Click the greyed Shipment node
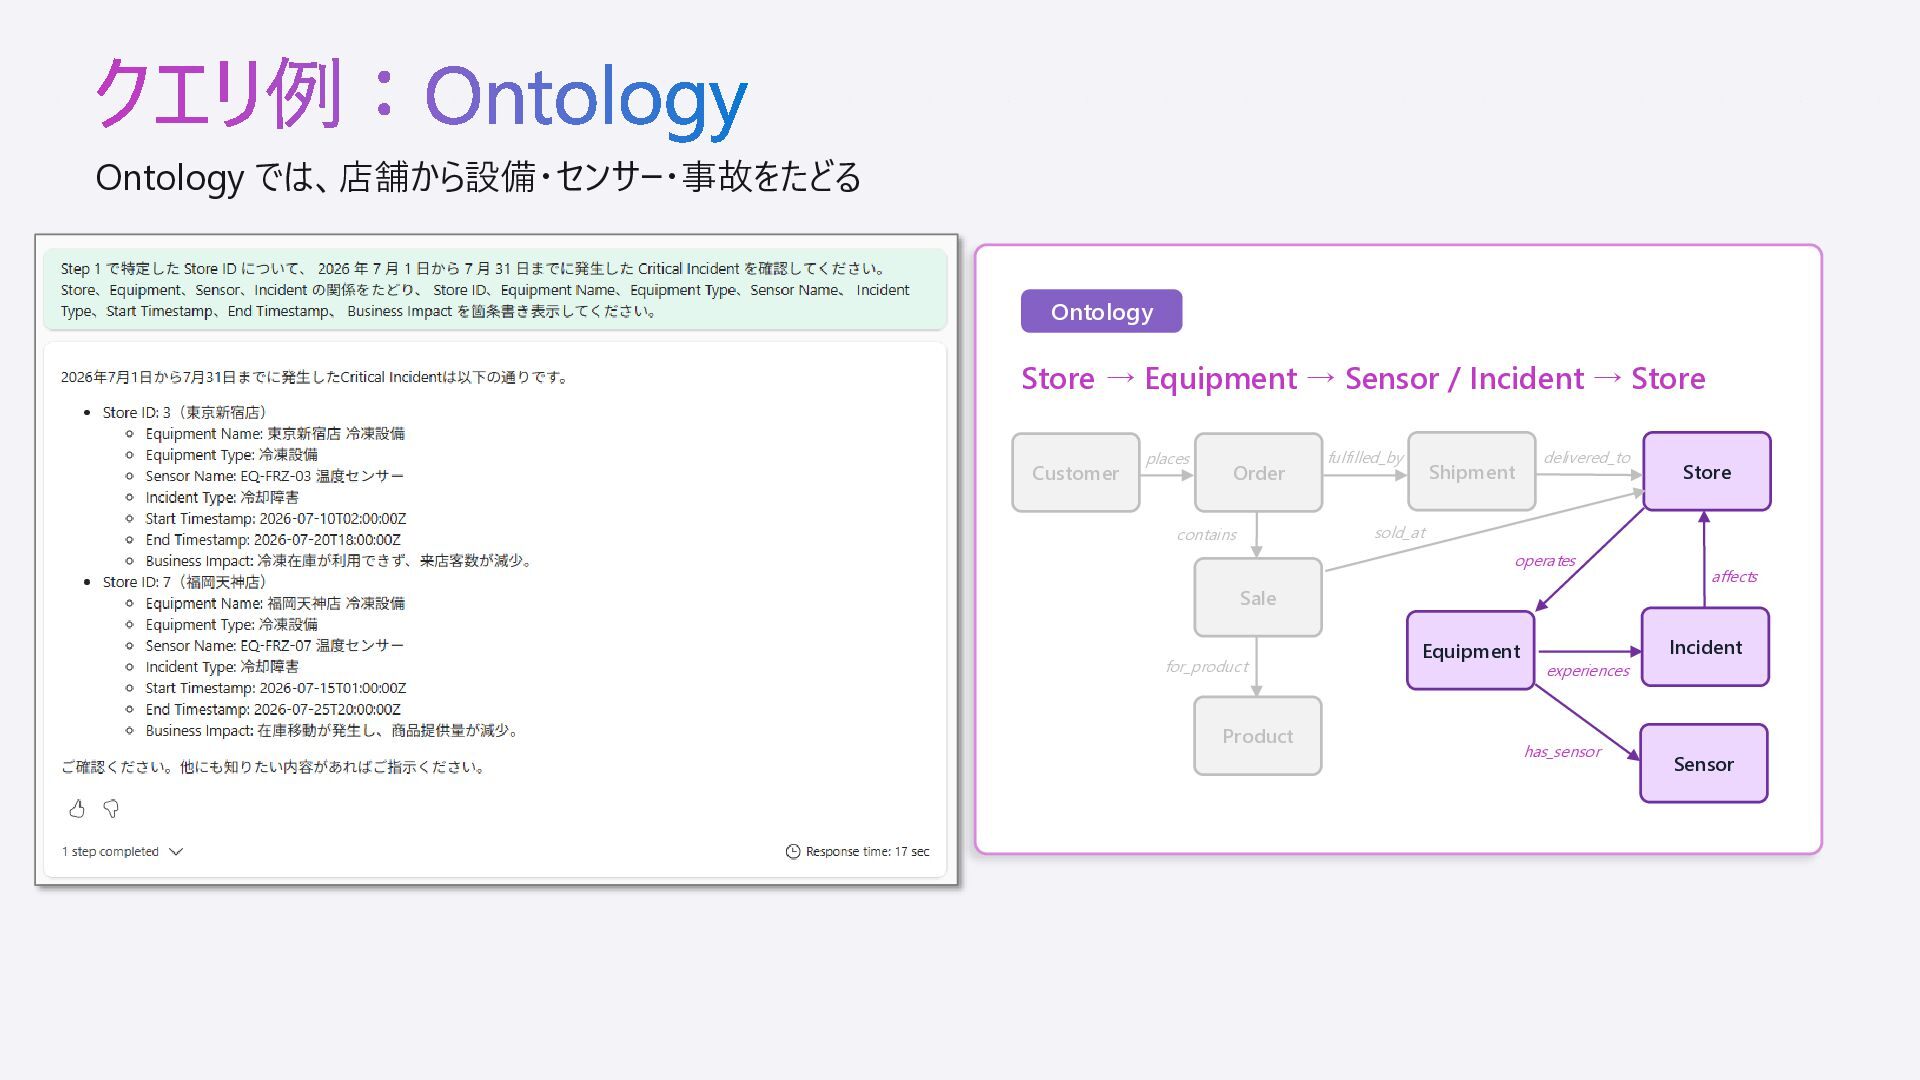 pos(1471,472)
